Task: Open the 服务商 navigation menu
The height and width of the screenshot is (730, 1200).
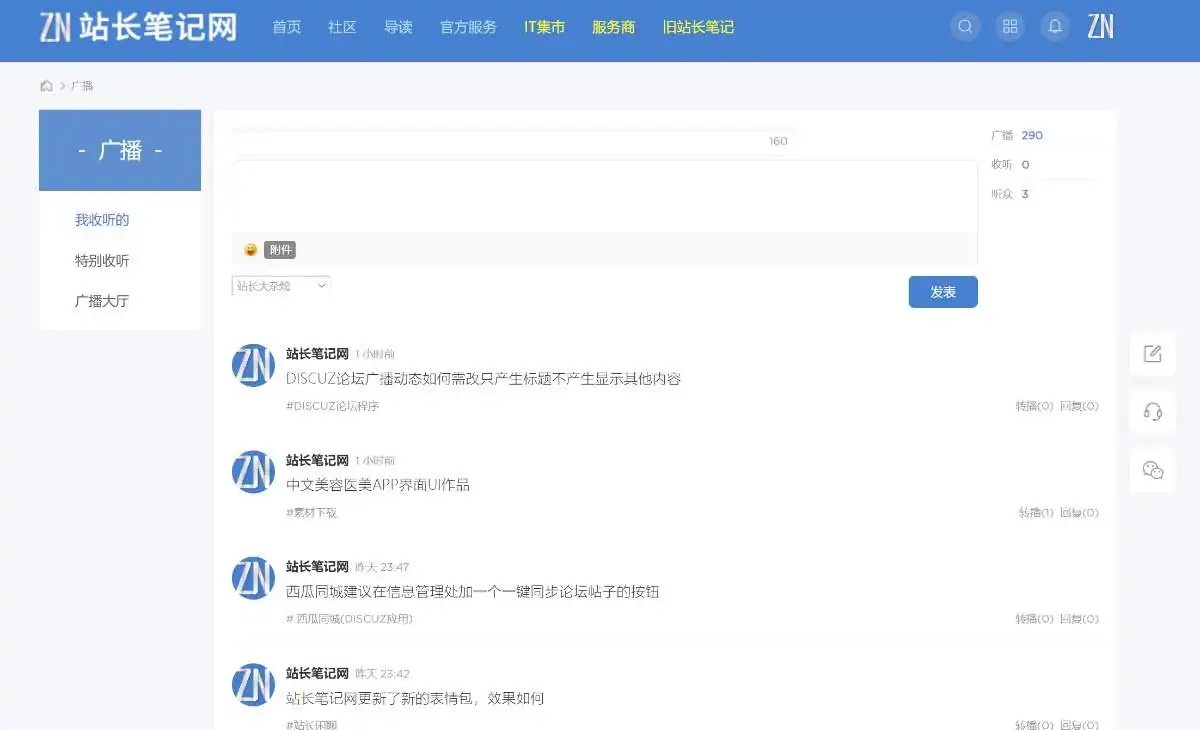Action: 612,27
